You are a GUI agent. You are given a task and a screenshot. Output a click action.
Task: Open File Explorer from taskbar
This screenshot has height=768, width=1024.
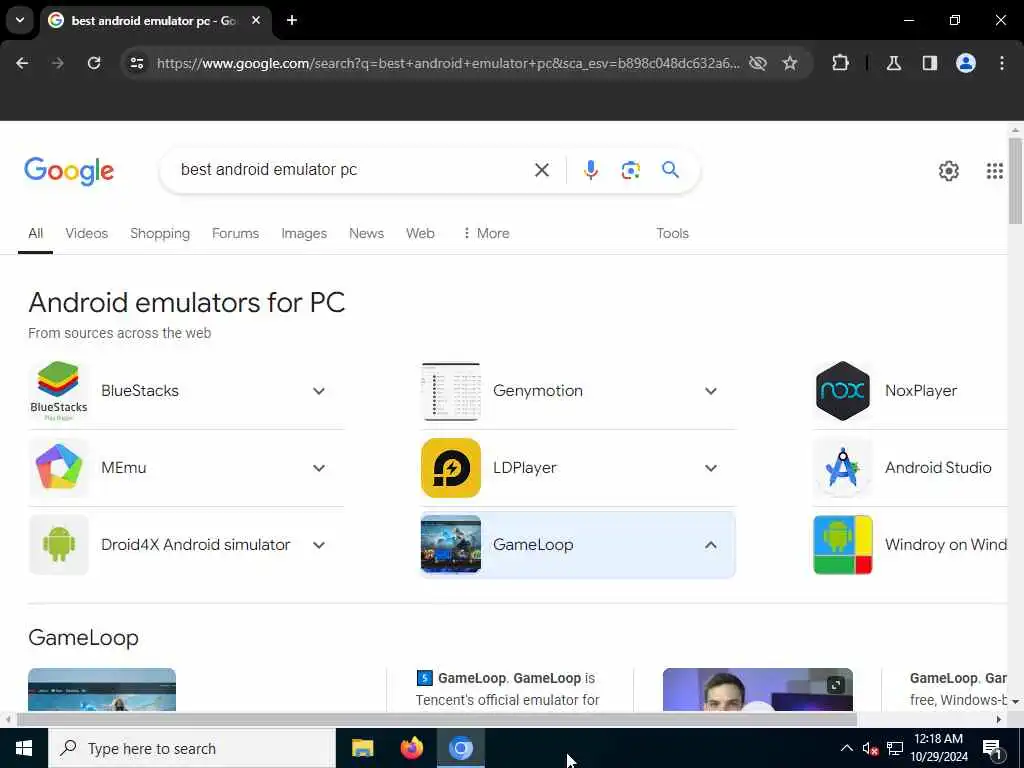click(x=362, y=748)
